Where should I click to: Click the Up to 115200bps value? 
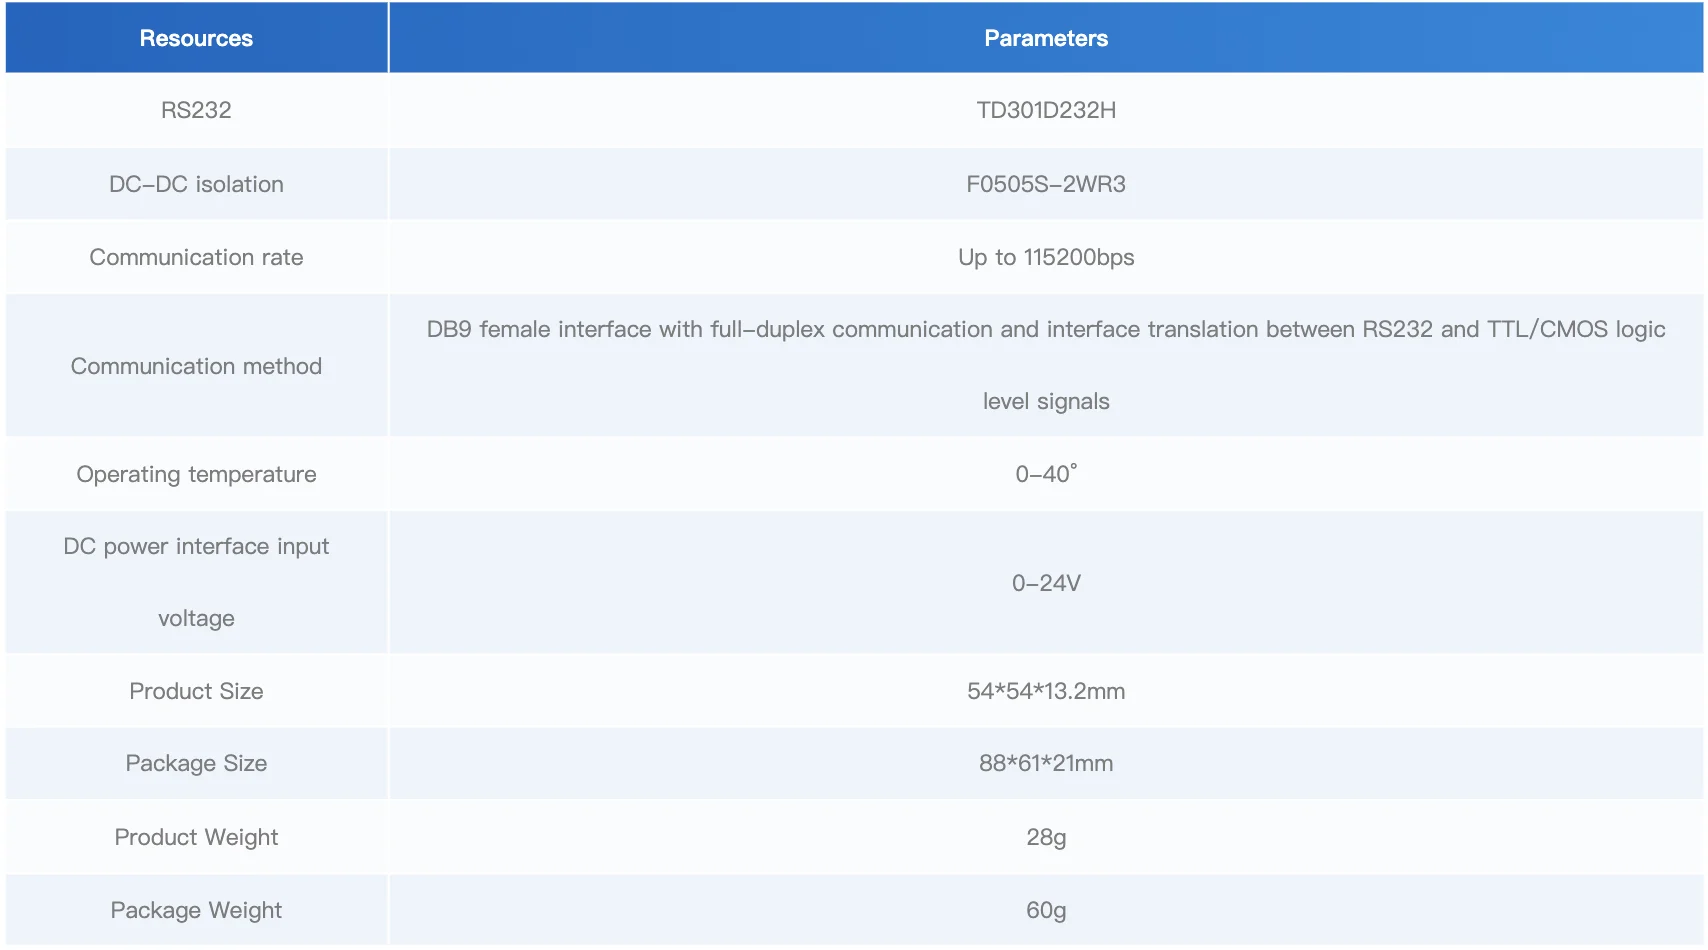click(1046, 257)
